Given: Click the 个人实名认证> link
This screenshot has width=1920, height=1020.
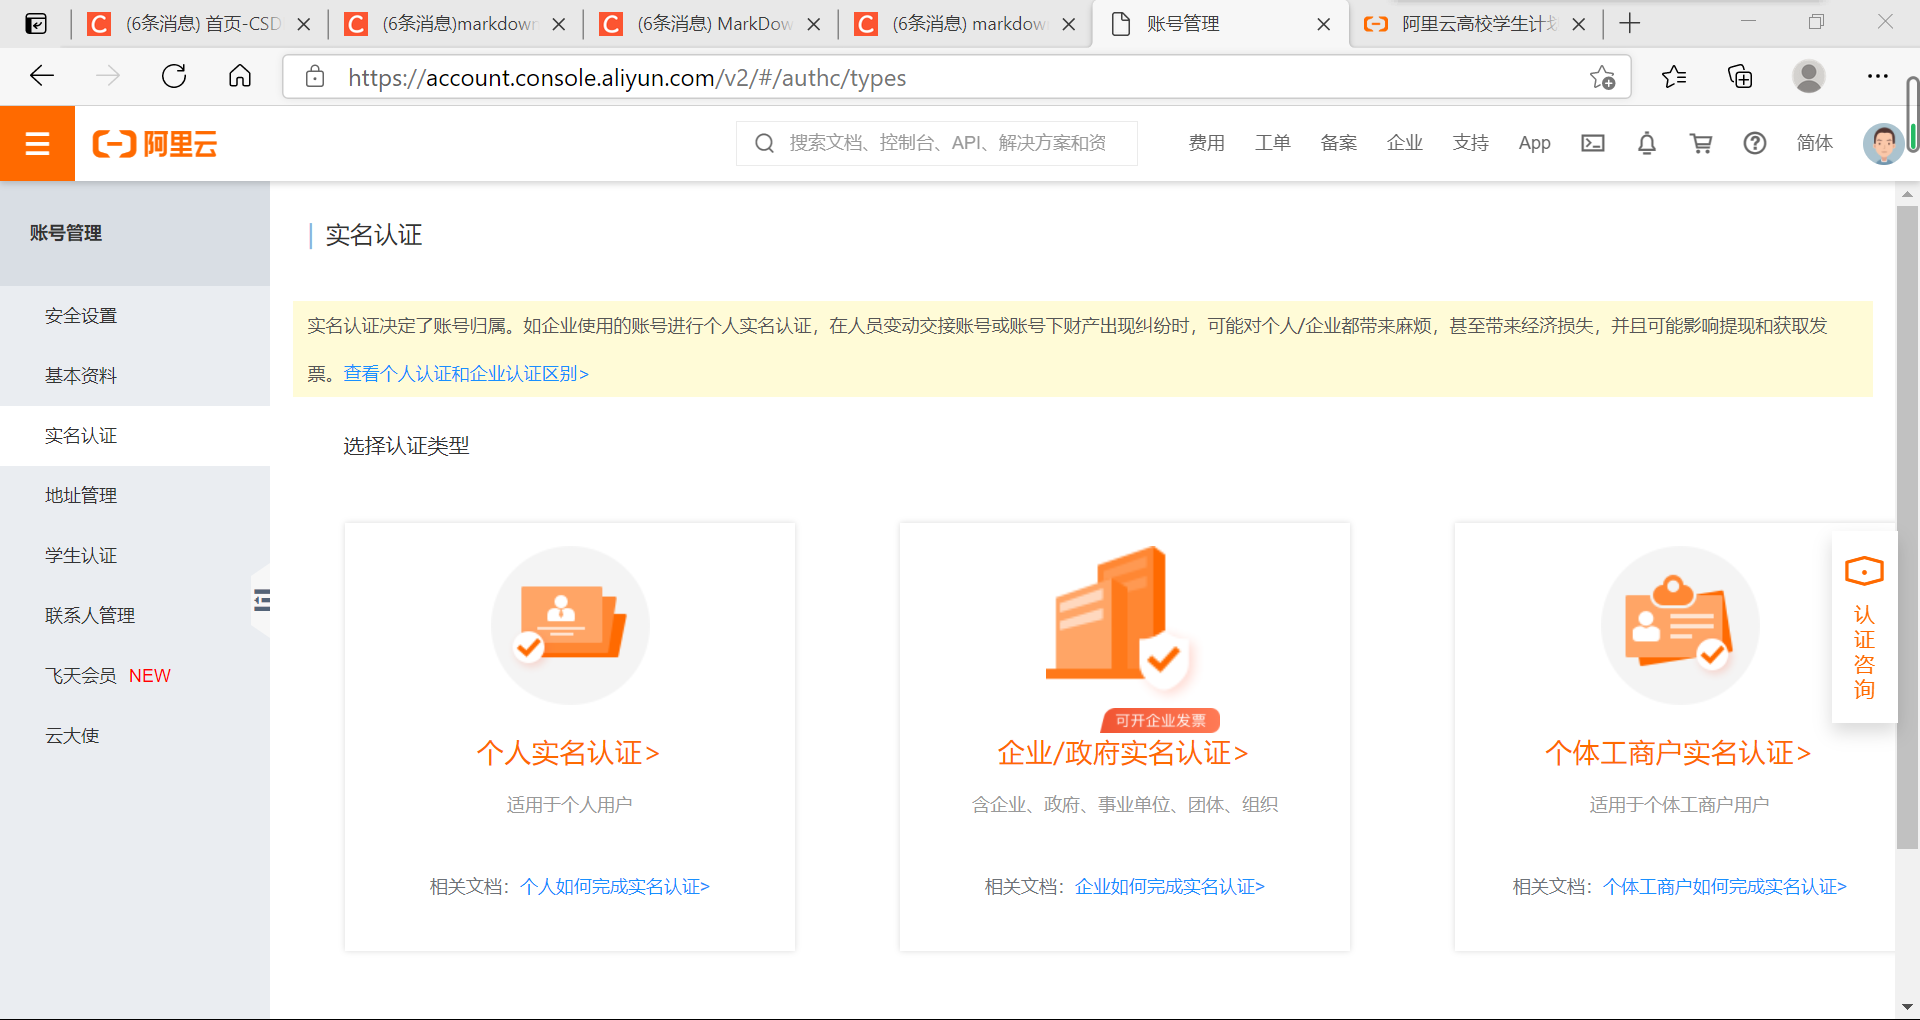Looking at the screenshot, I should pyautogui.click(x=568, y=753).
